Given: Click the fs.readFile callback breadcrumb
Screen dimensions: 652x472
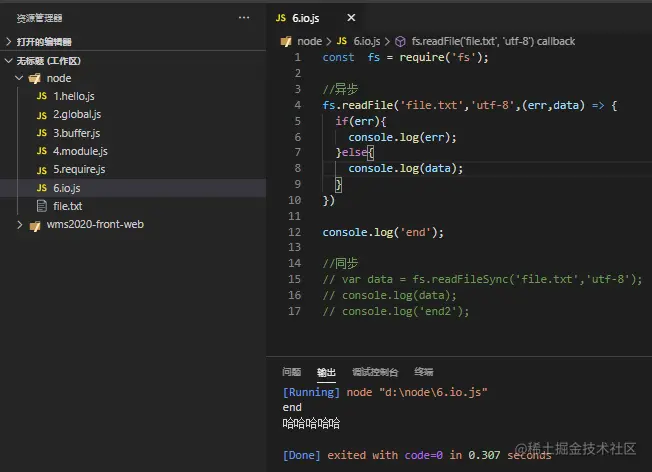Looking at the screenshot, I should point(493,41).
